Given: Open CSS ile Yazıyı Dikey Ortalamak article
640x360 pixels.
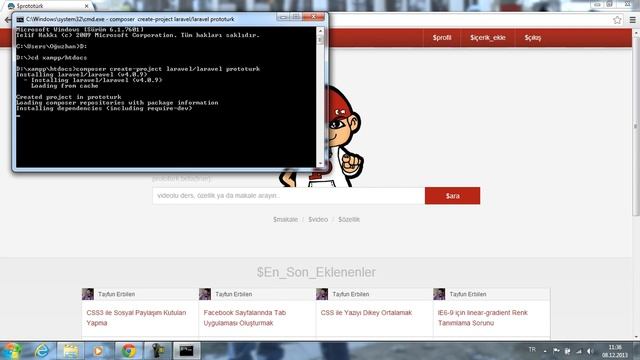Looking at the screenshot, I should [366, 313].
